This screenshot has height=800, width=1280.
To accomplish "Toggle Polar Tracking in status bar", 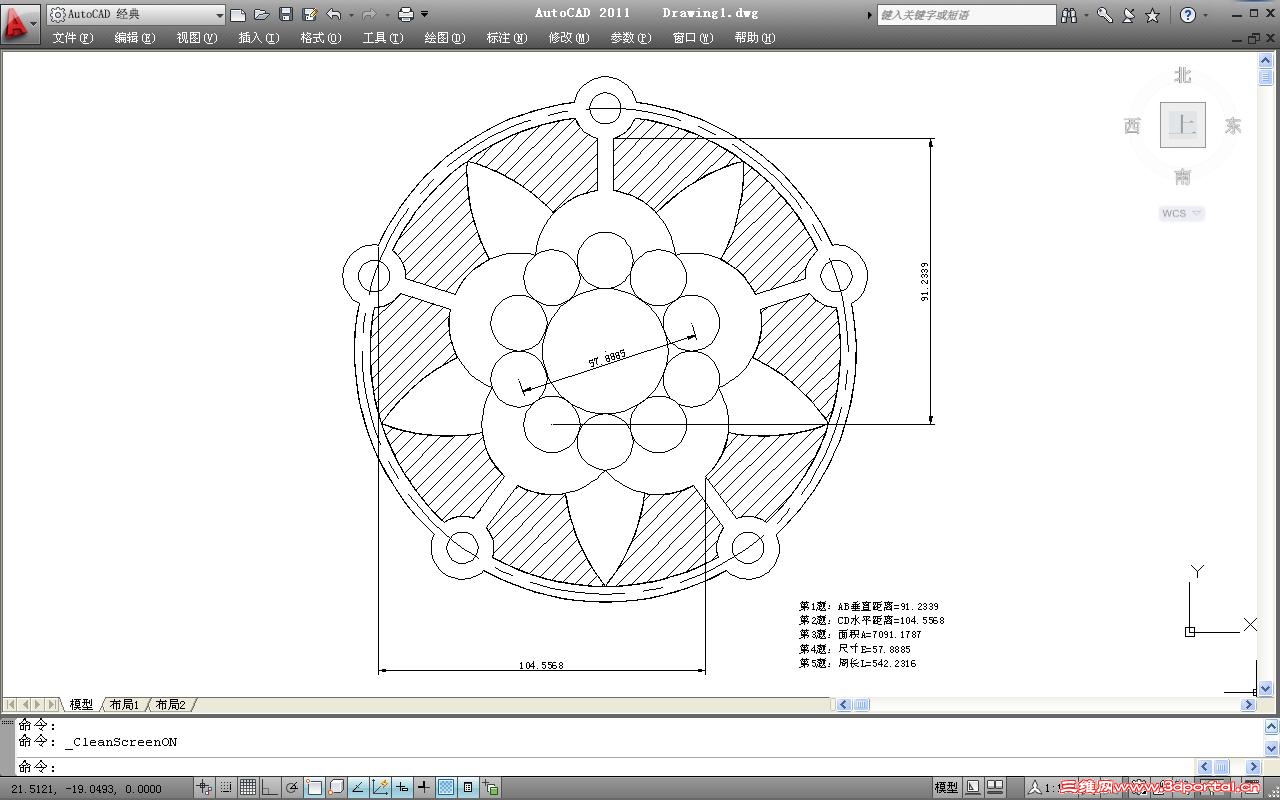I will [292, 788].
